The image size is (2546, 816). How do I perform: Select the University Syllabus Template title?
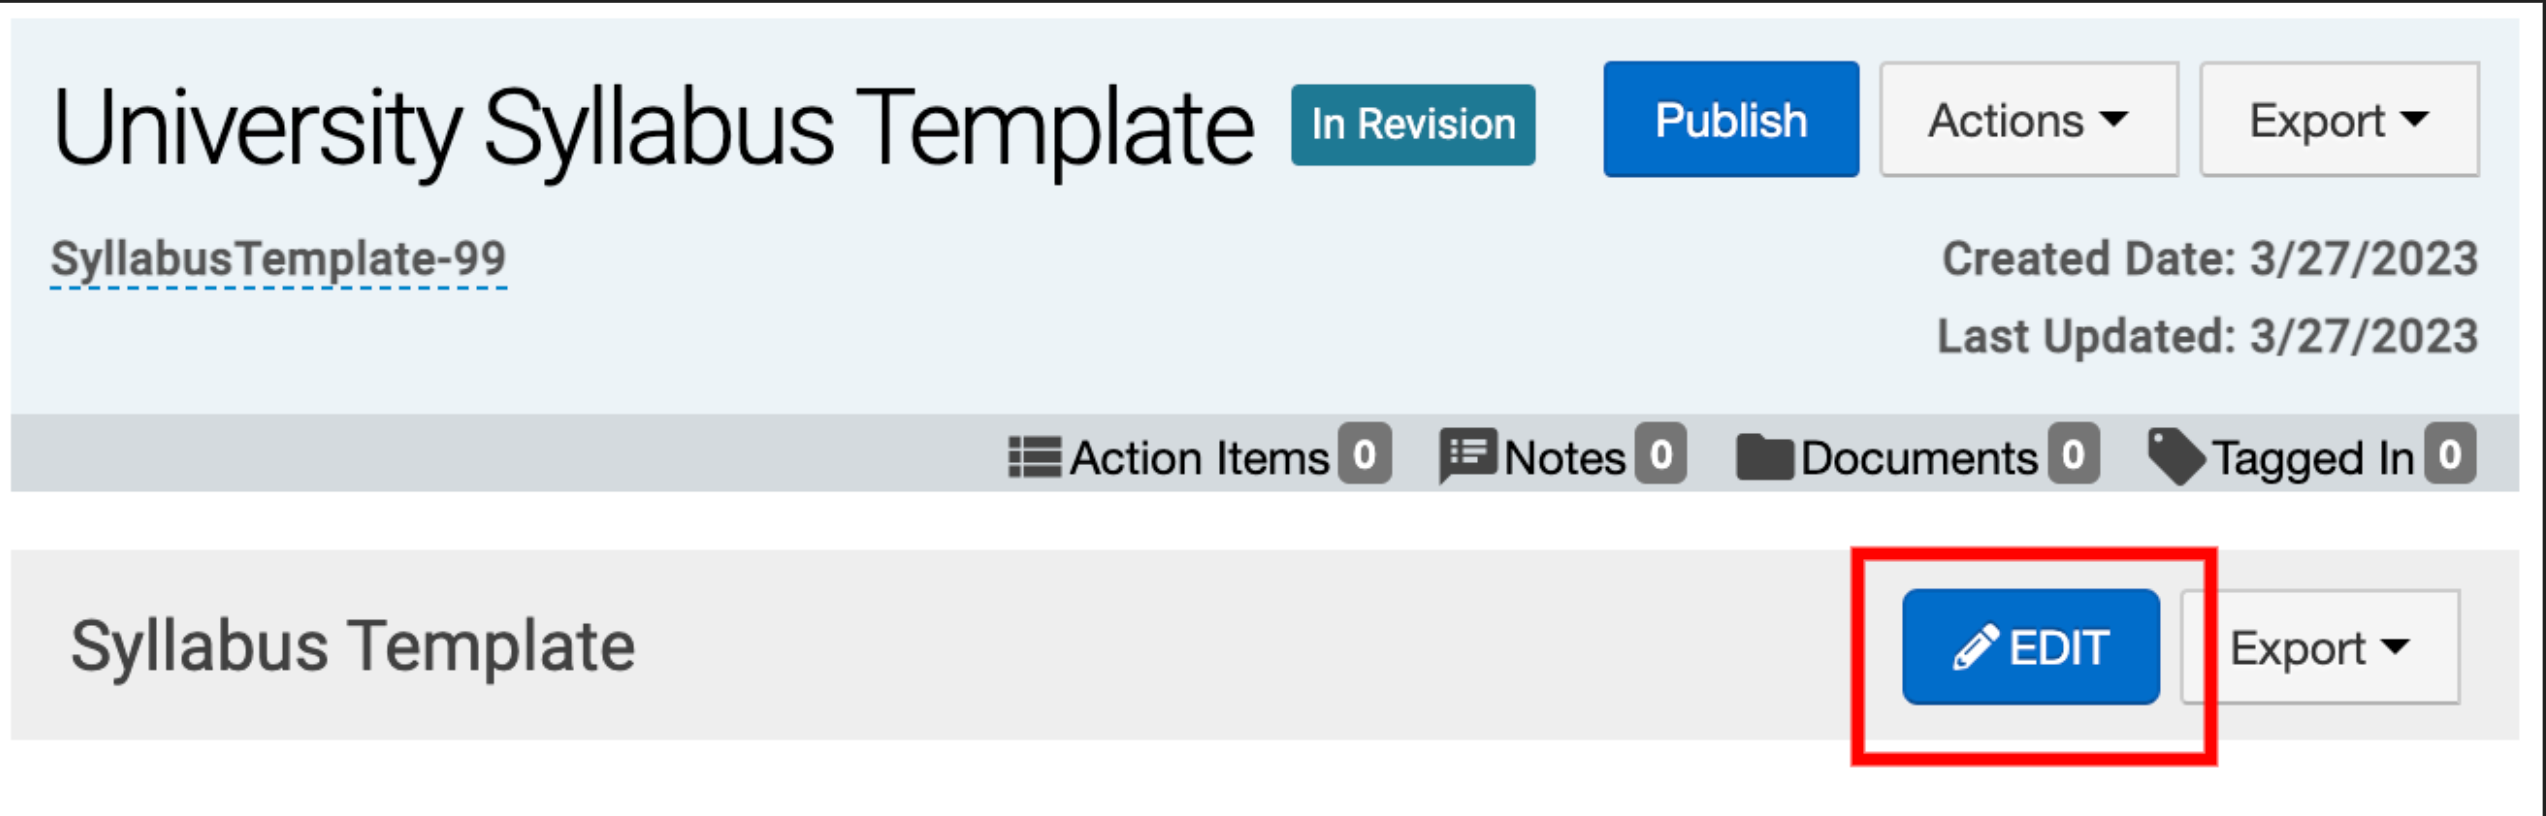653,129
